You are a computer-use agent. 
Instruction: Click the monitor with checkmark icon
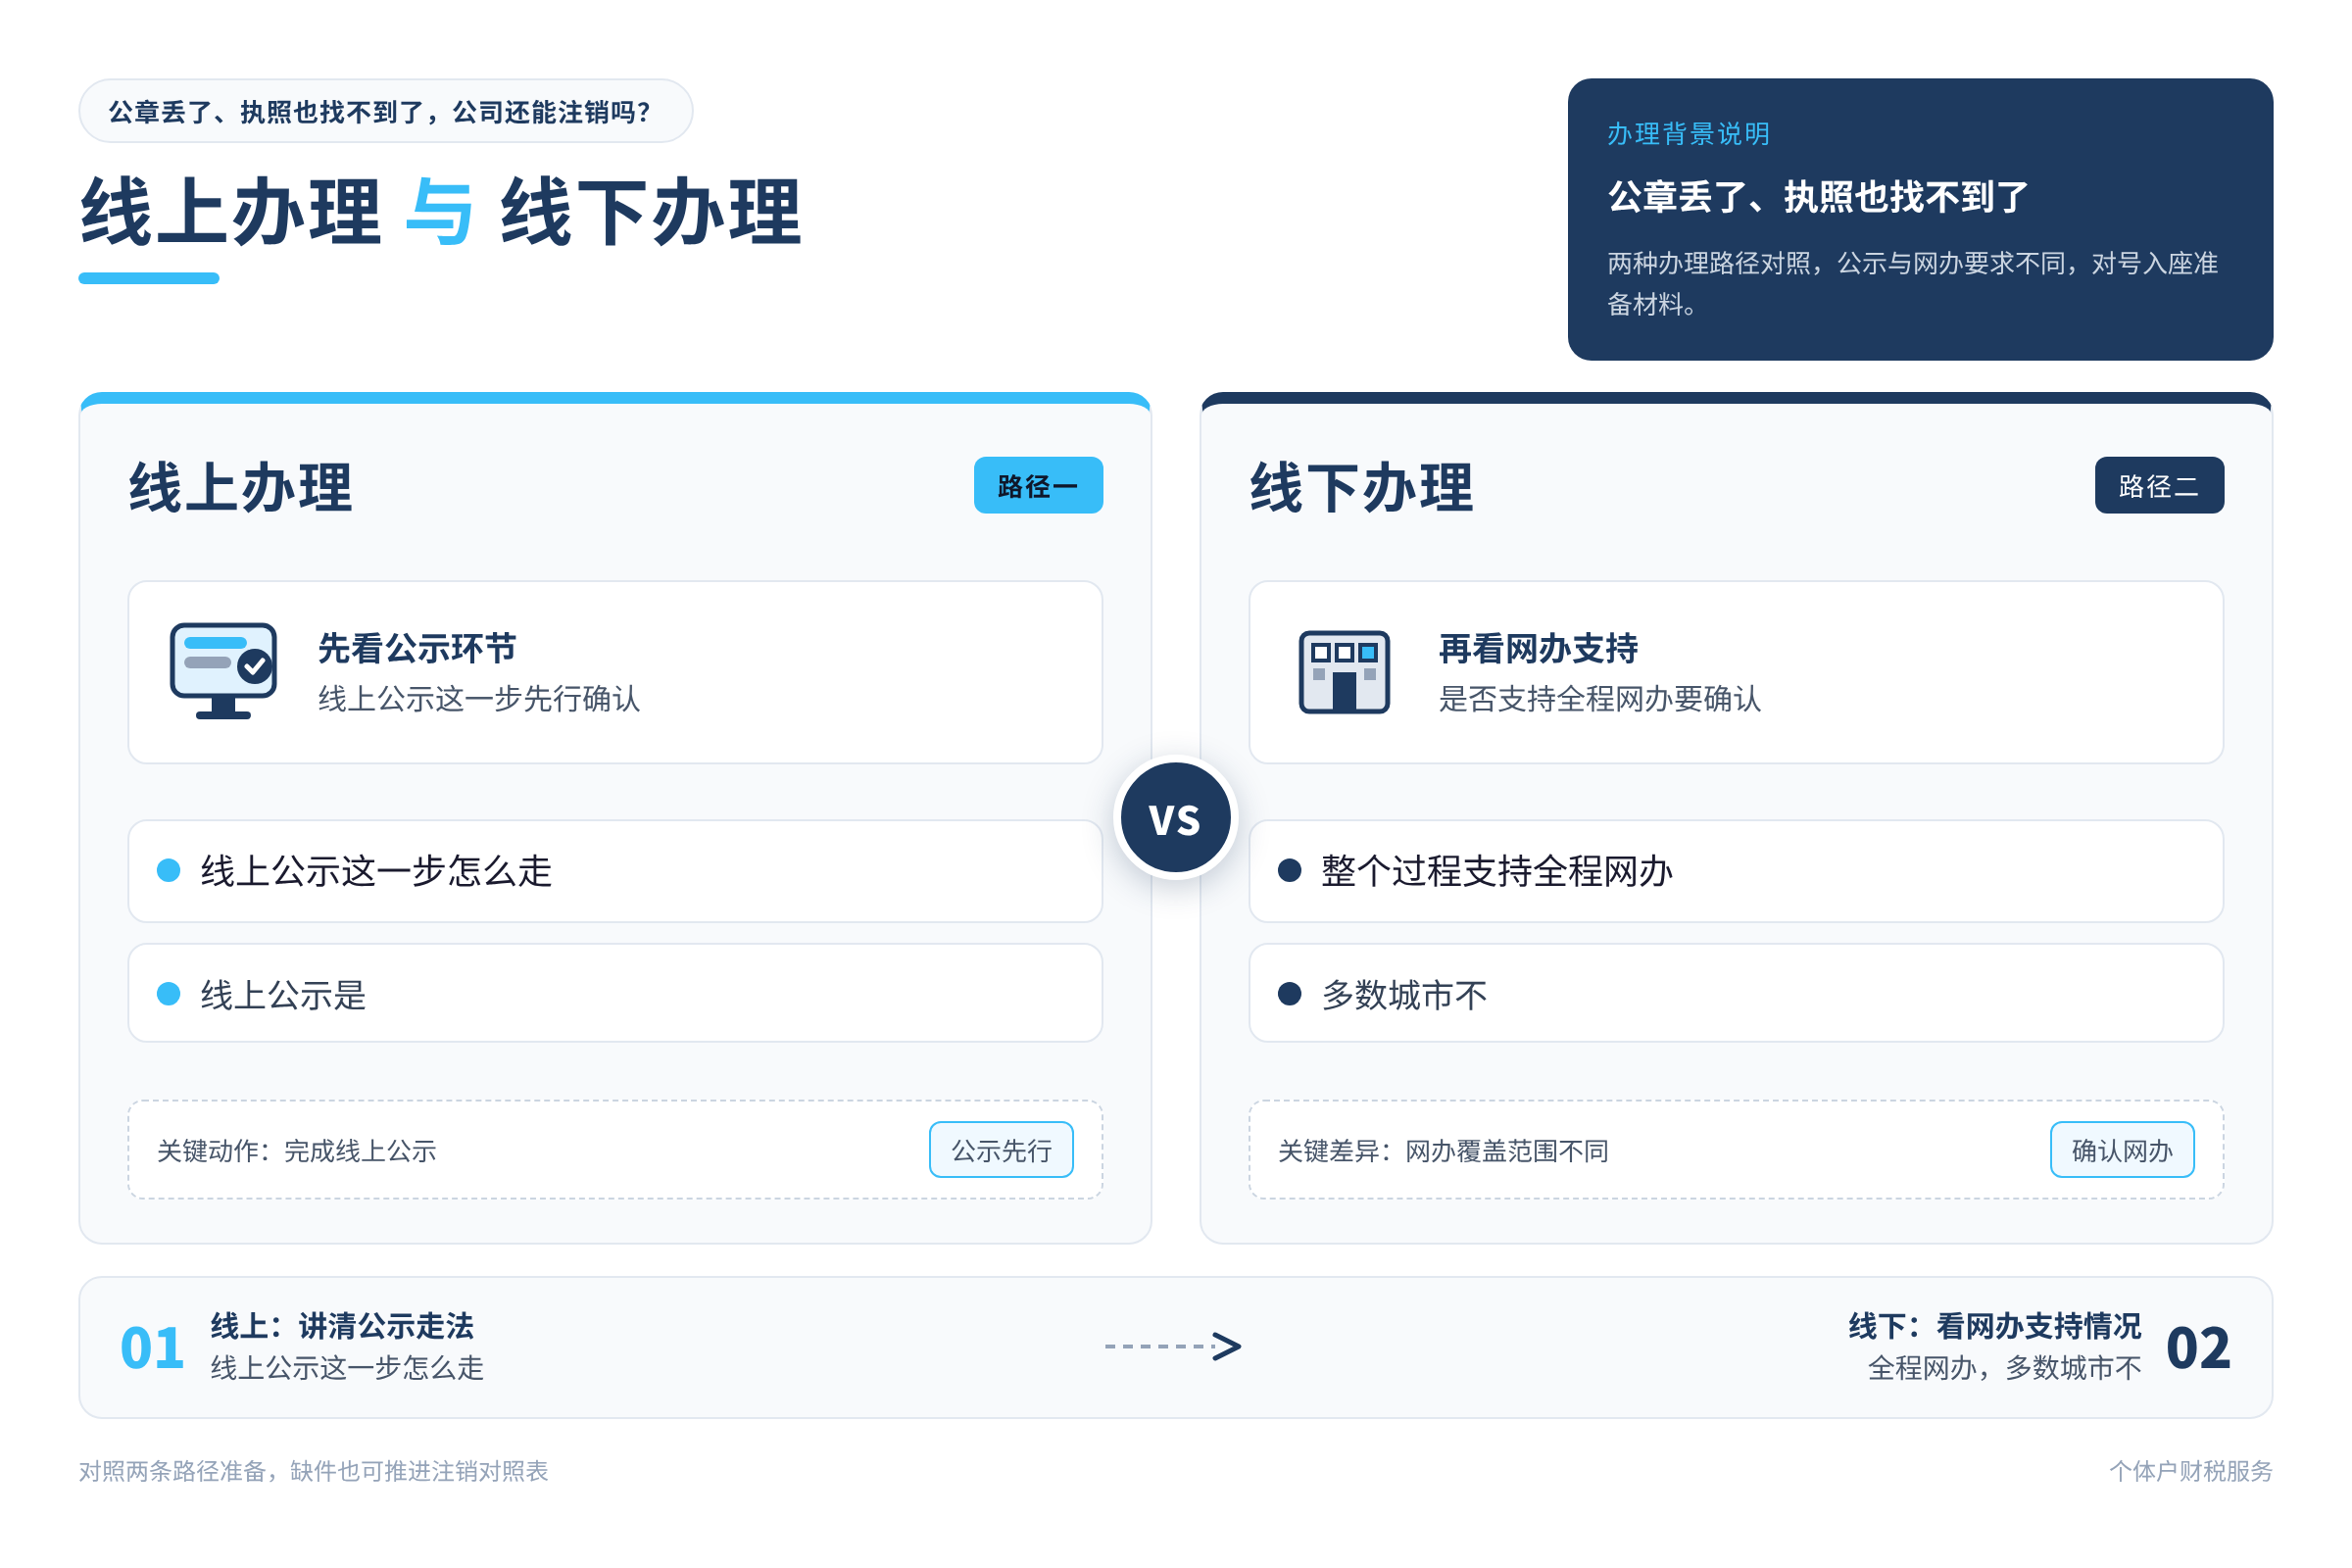[223, 671]
